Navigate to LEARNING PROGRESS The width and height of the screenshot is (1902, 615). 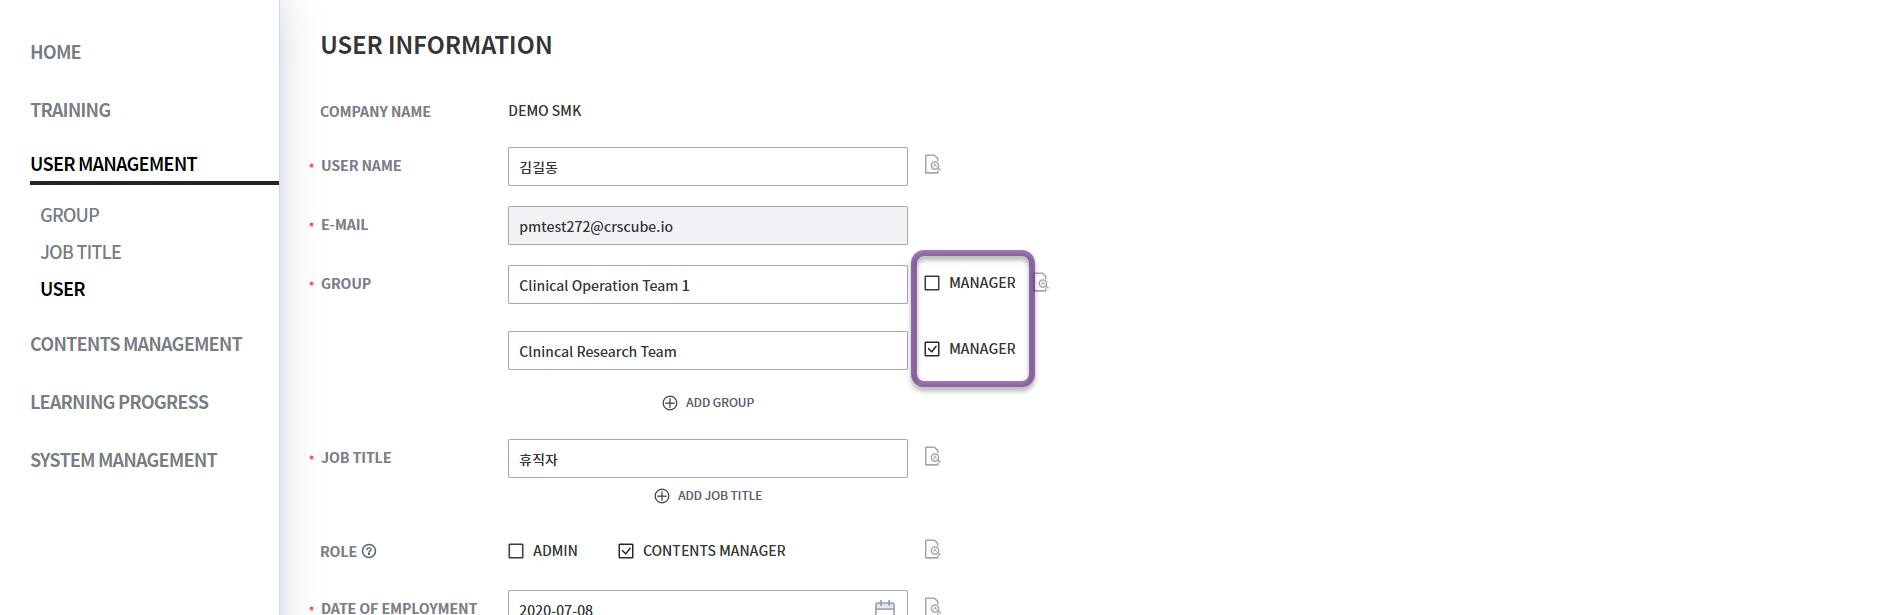pos(119,402)
